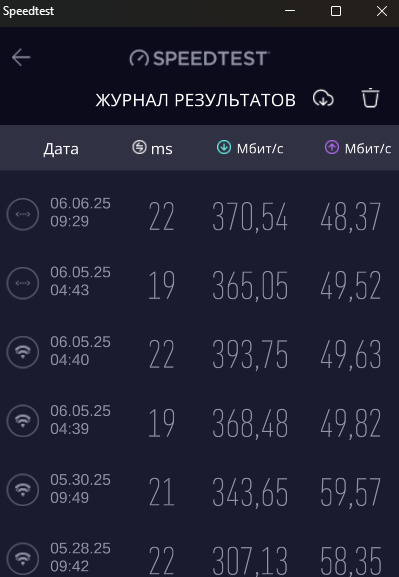Click the Wi-Fi icon for 06.05.25 04:40 result

pos(23,352)
